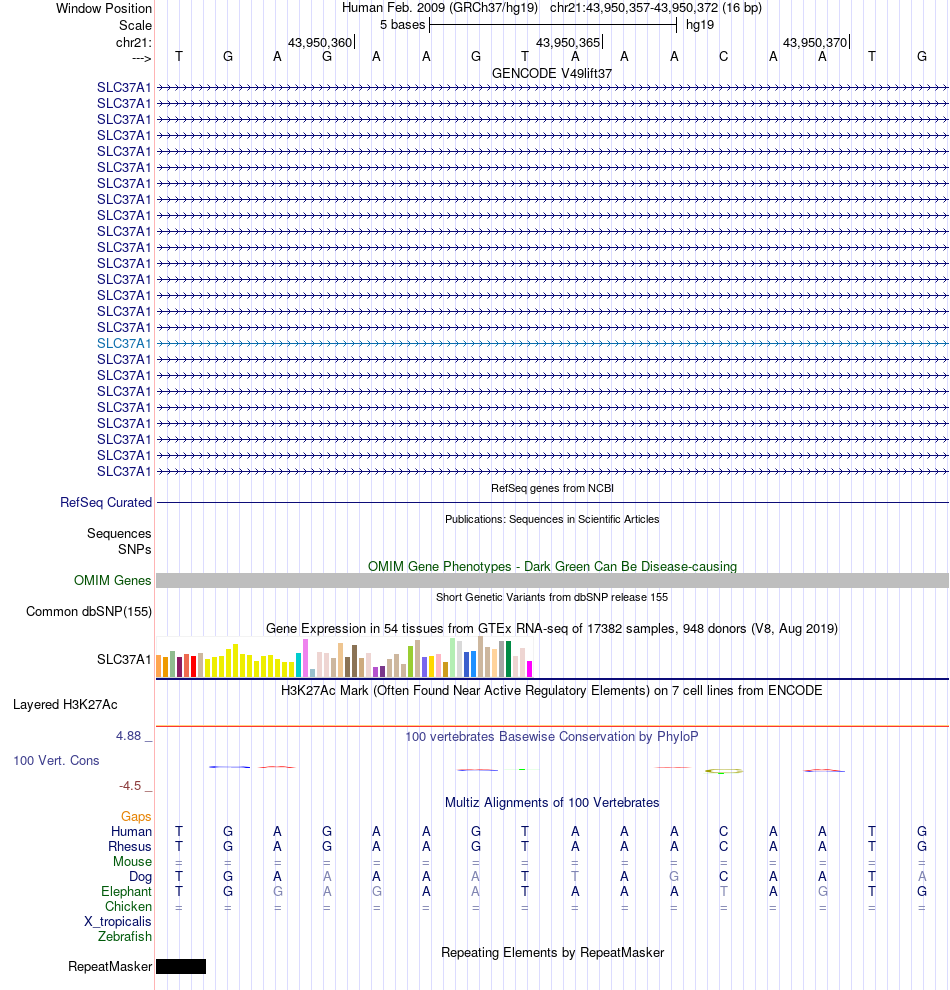
Task: Select the Elephant alignment row label
Action: click(126, 892)
